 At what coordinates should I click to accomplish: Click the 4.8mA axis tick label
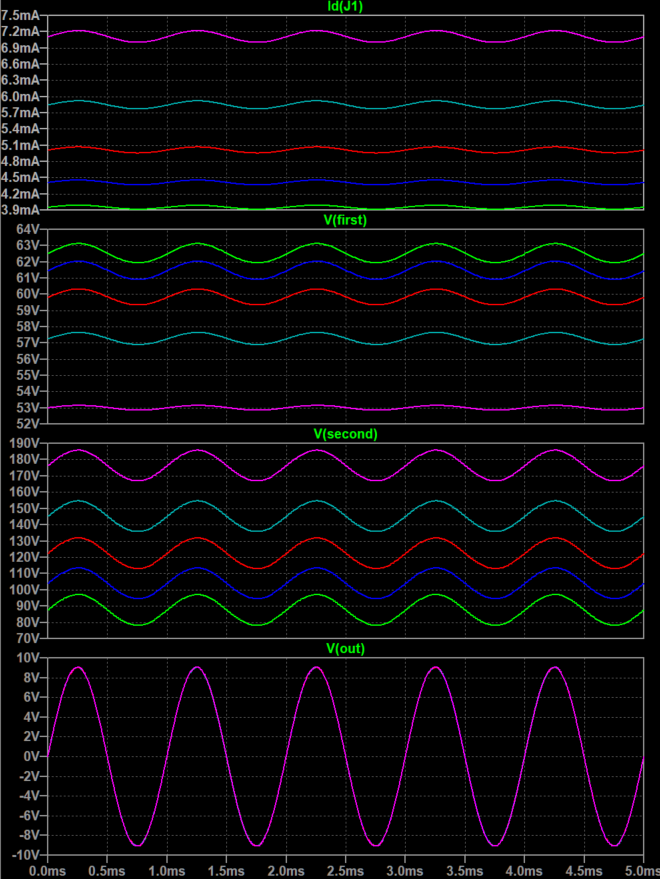coord(20,161)
